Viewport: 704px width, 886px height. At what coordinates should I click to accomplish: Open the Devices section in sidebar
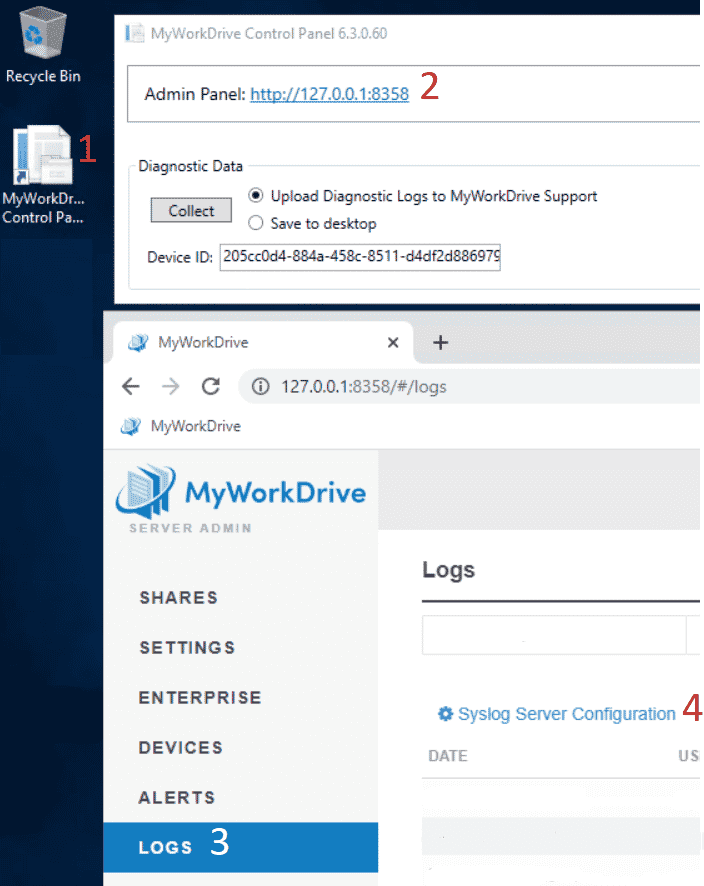(181, 748)
